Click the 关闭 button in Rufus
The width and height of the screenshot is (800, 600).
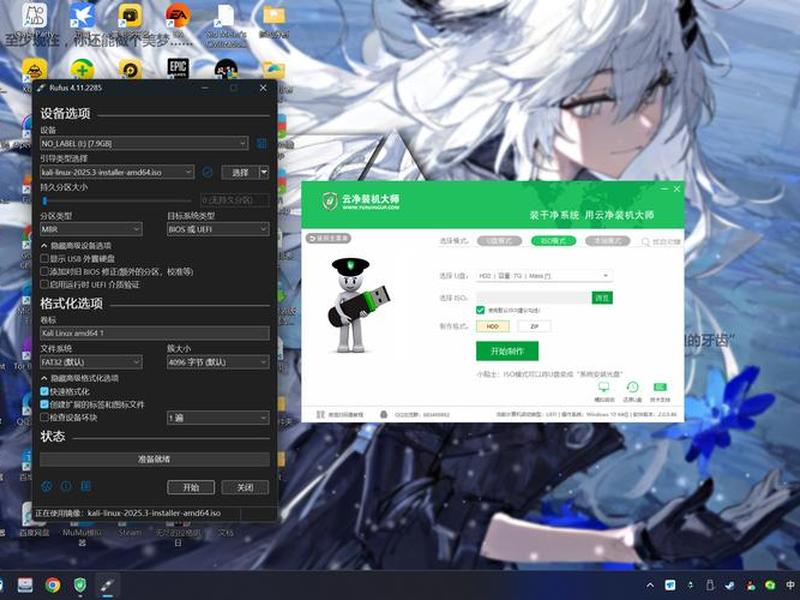[x=245, y=487]
